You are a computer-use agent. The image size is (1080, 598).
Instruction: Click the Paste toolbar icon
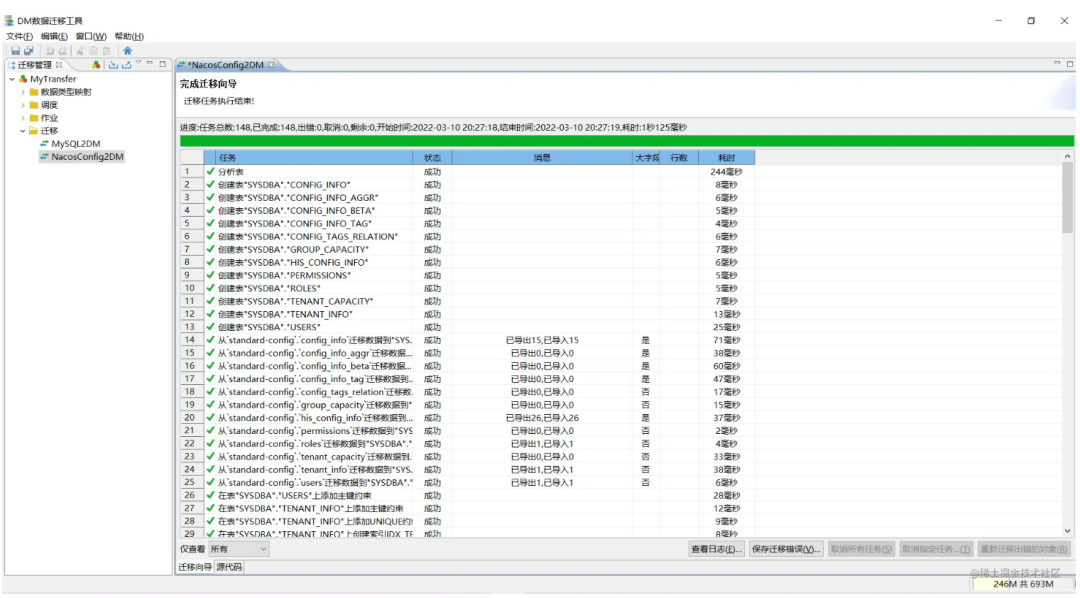(x=106, y=50)
